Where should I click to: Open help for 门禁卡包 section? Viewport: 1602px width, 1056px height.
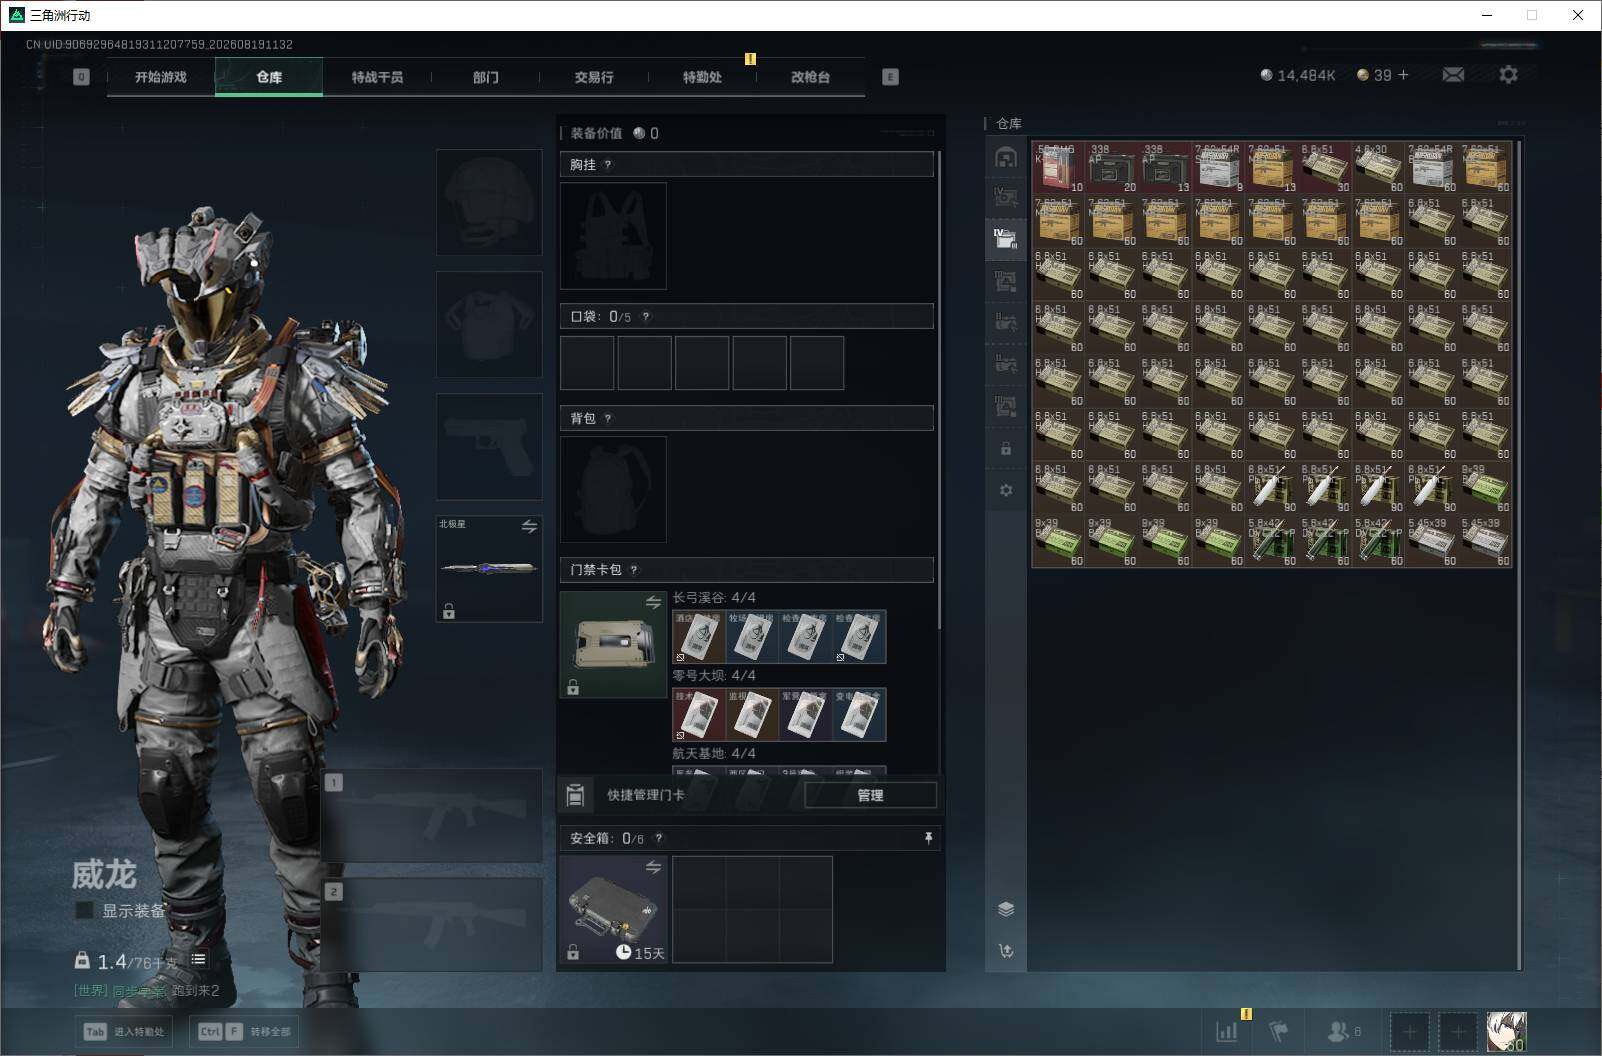(x=634, y=570)
